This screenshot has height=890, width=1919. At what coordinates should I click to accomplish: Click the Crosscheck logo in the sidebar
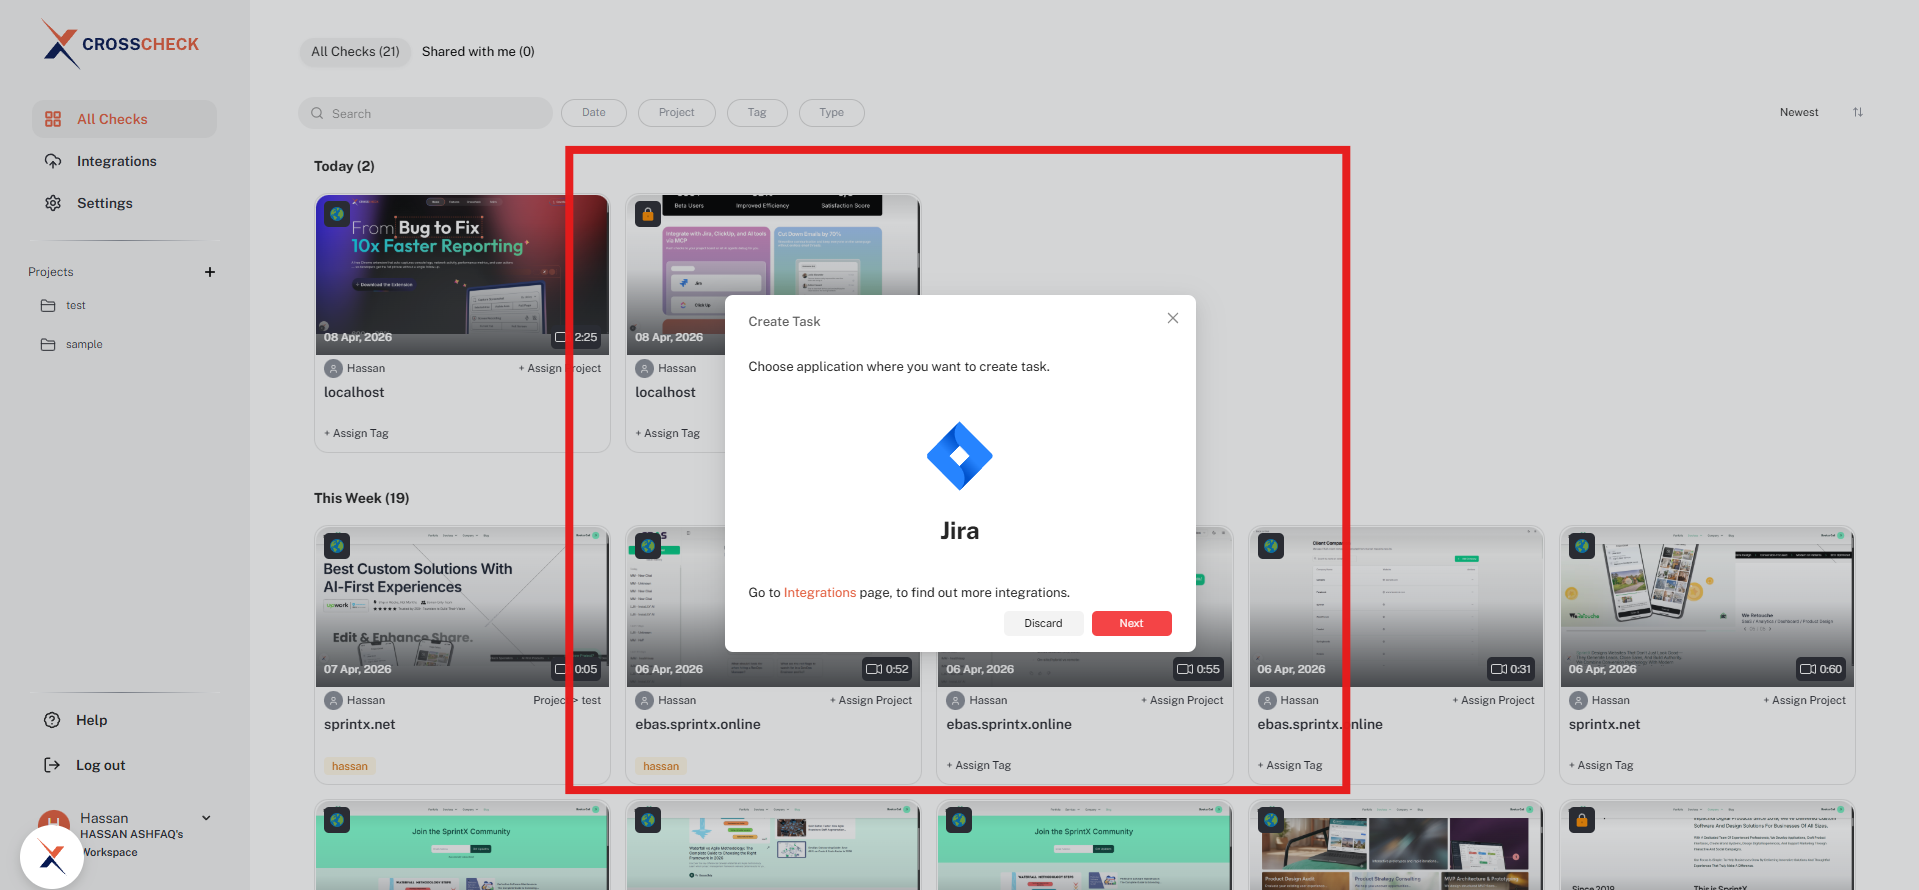[x=120, y=44]
